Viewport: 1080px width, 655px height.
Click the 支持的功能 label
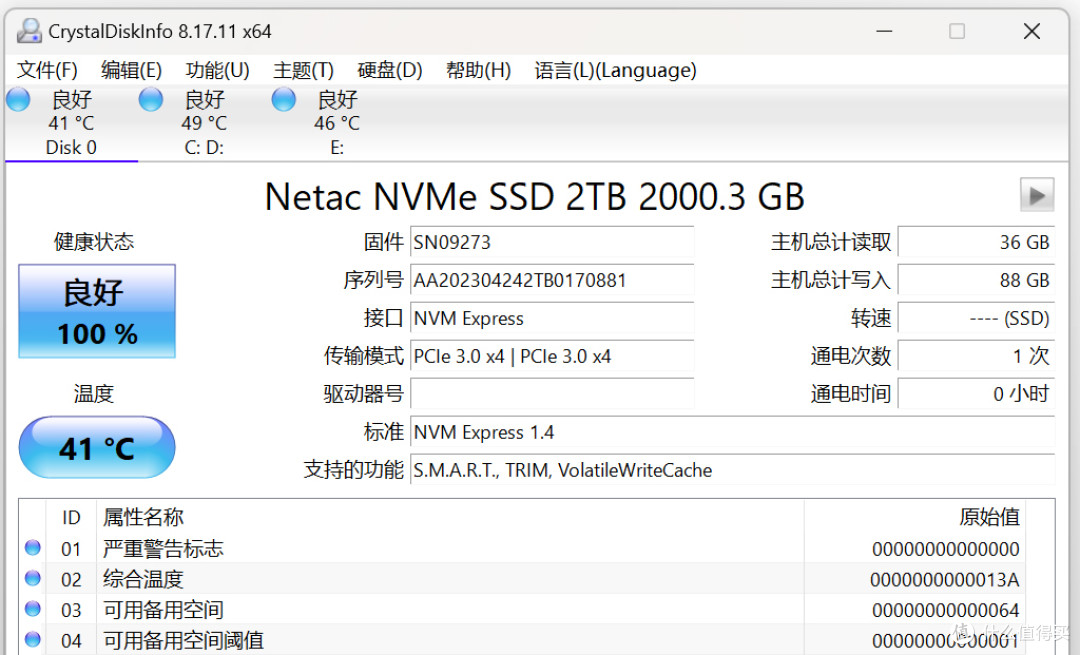354,470
